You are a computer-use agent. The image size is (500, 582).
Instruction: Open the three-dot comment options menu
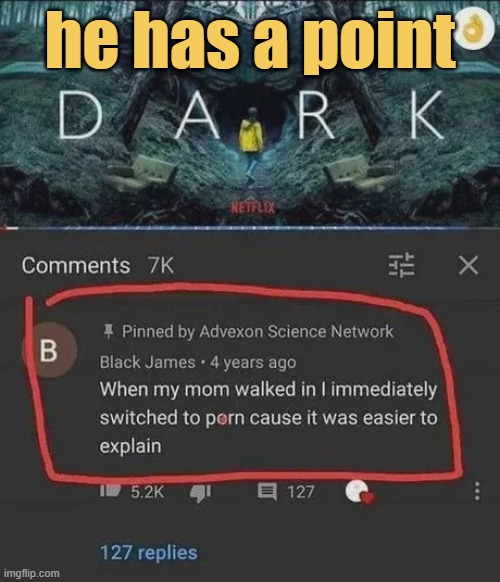pyautogui.click(x=477, y=491)
